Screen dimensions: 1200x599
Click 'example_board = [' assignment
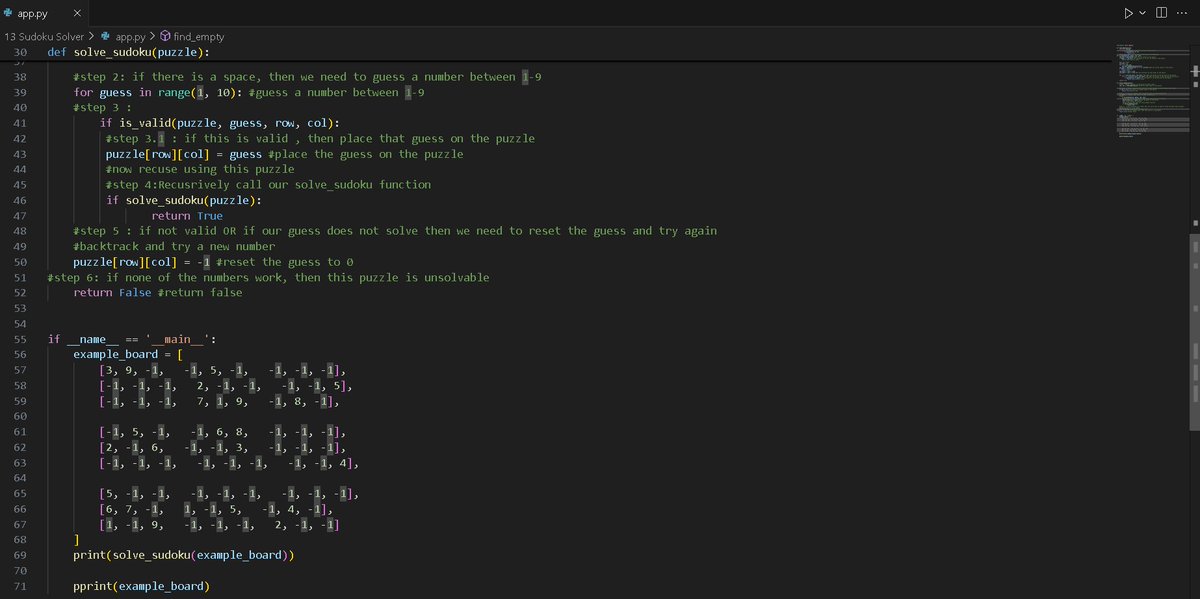click(x=128, y=354)
